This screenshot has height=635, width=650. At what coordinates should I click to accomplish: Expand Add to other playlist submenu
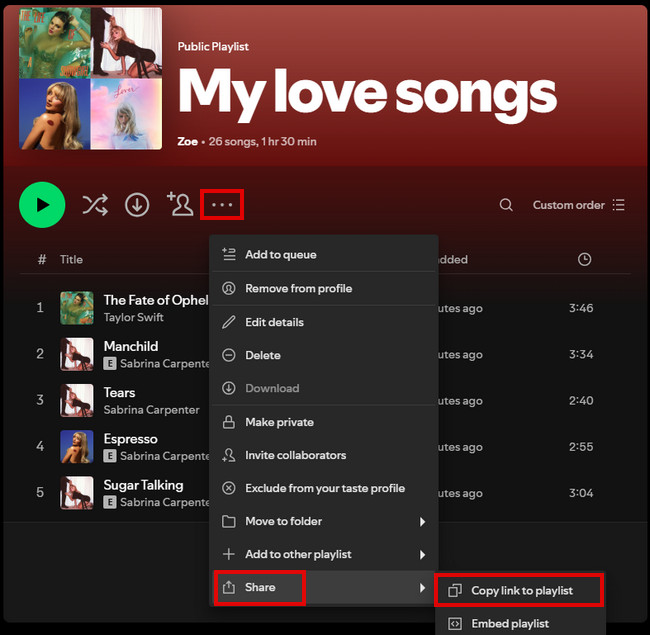324,554
